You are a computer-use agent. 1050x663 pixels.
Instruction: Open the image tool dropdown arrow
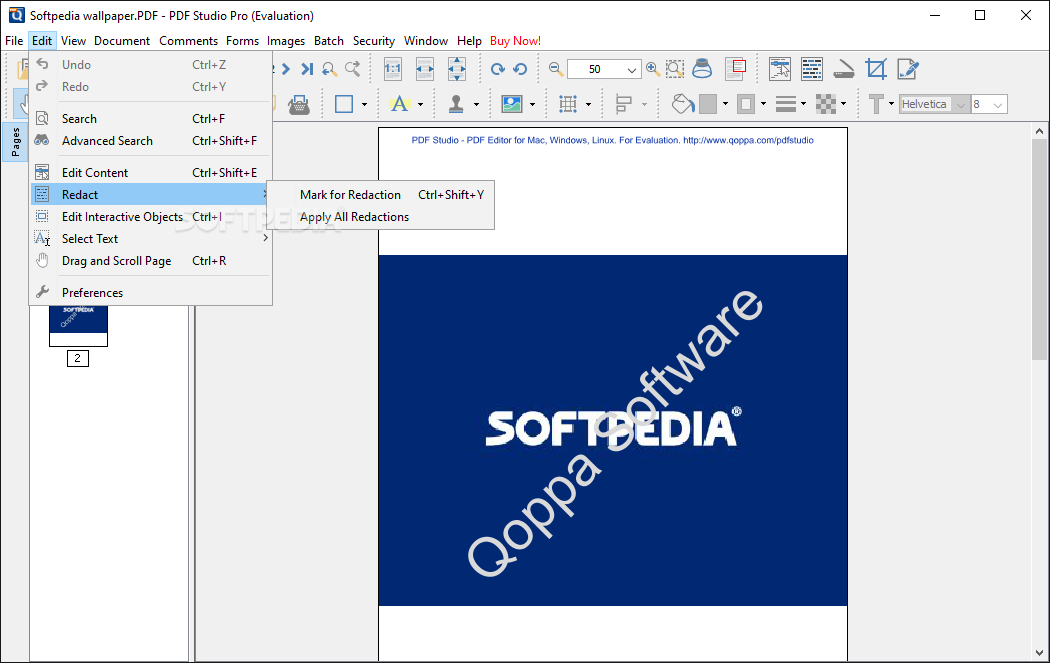click(x=532, y=104)
